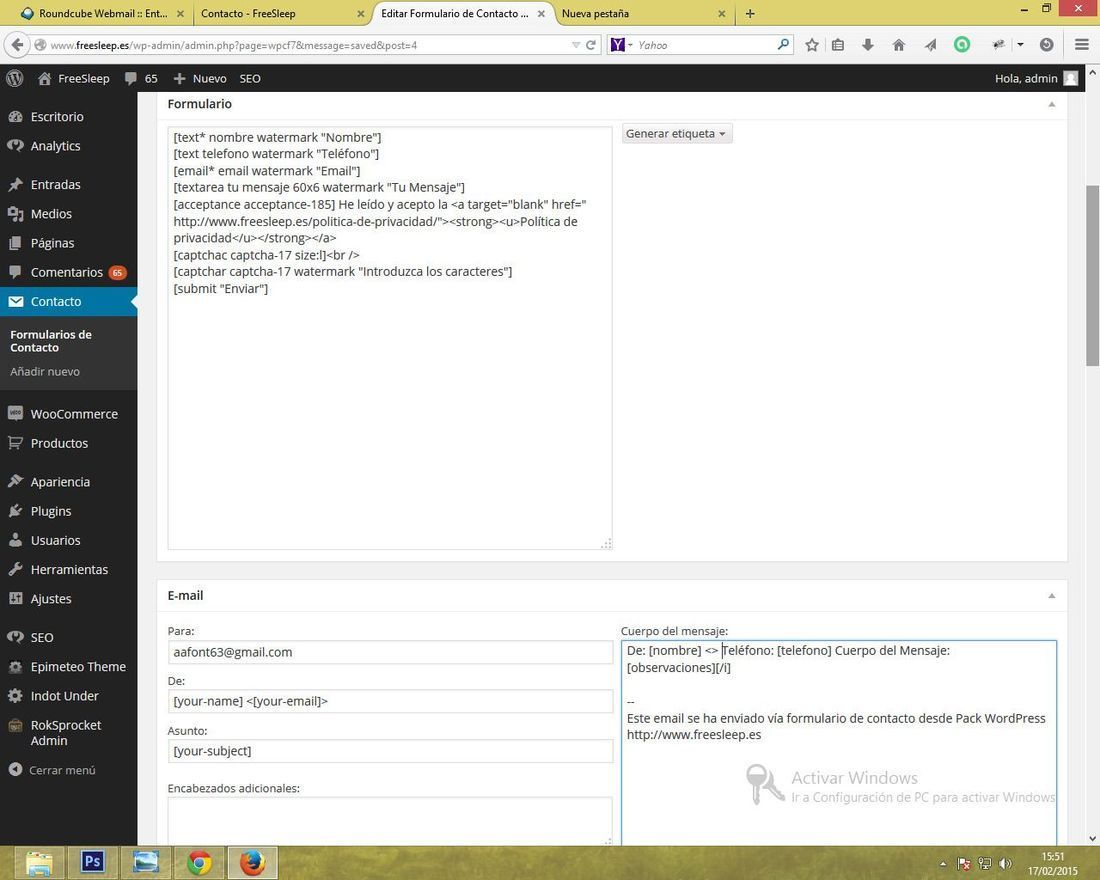Open a new browser tab
This screenshot has height=880, width=1100.
750,13
